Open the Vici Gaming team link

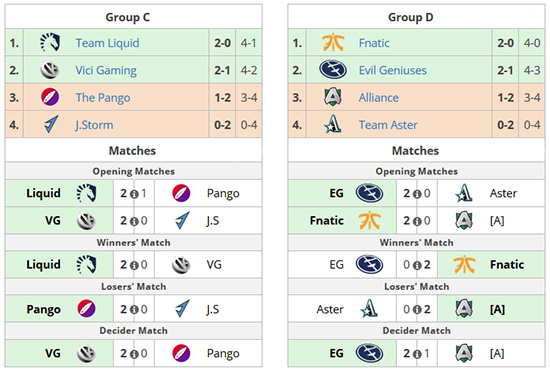pyautogui.click(x=106, y=70)
